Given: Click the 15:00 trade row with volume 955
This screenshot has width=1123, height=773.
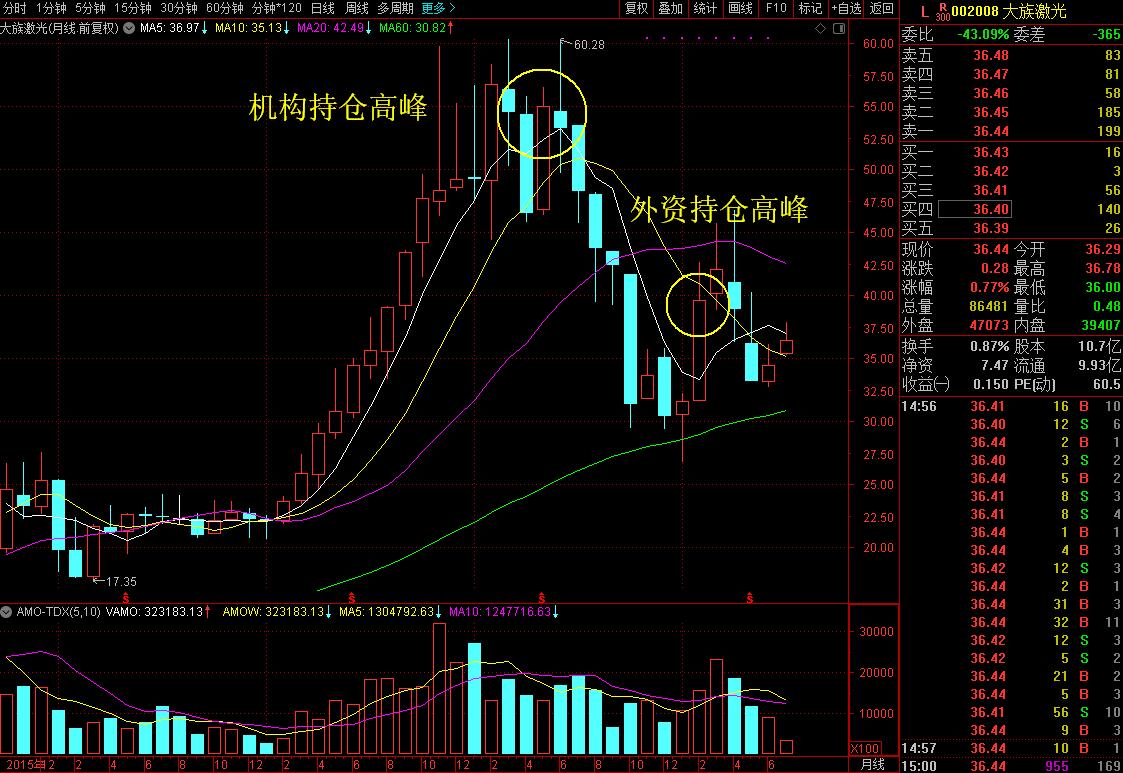Looking at the screenshot, I should 1011,766.
